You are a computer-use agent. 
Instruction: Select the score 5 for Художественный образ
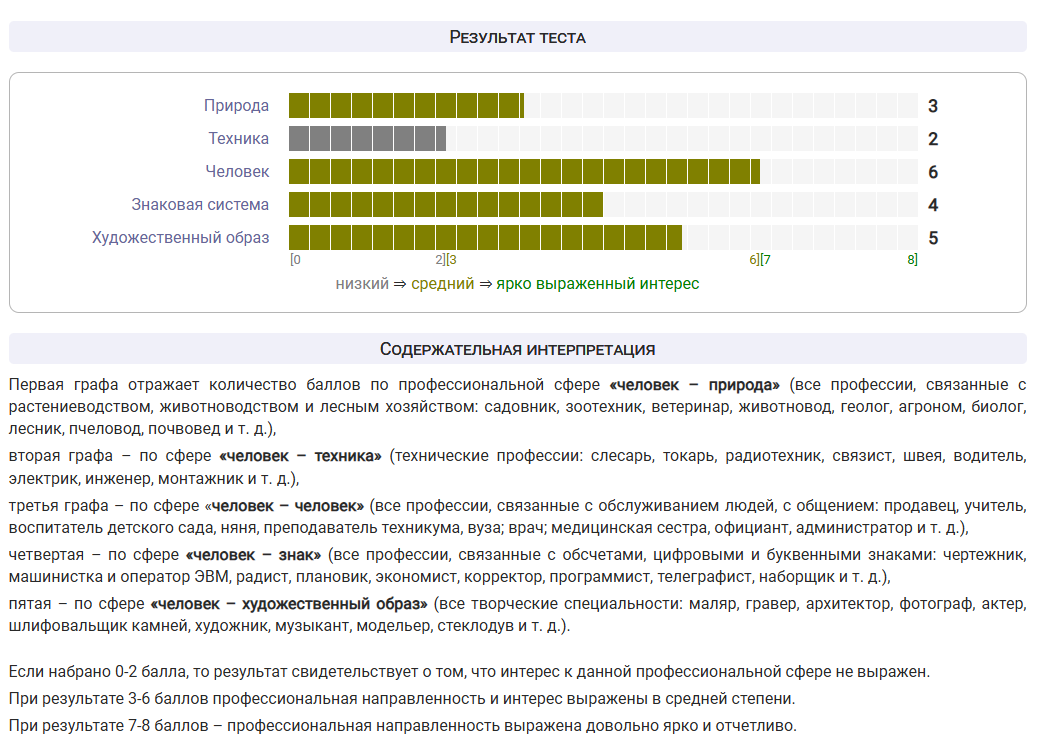pyautogui.click(x=933, y=238)
